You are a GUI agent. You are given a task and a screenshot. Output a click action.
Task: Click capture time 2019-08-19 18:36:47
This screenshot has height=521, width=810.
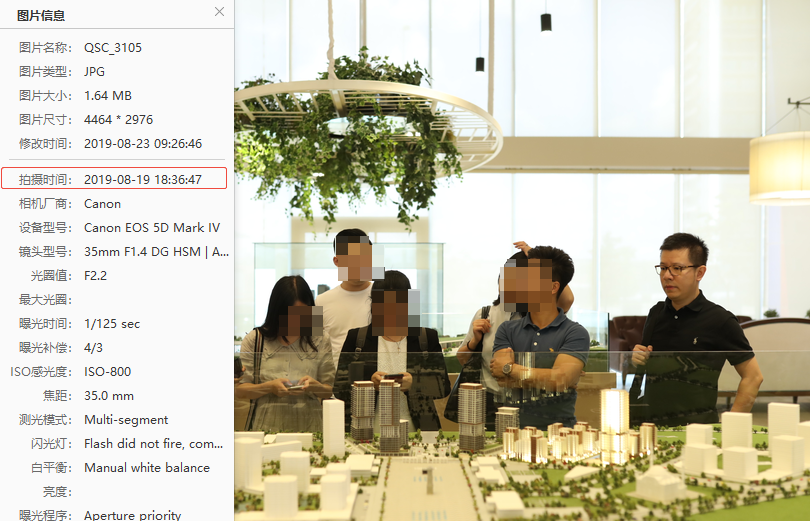(x=143, y=180)
